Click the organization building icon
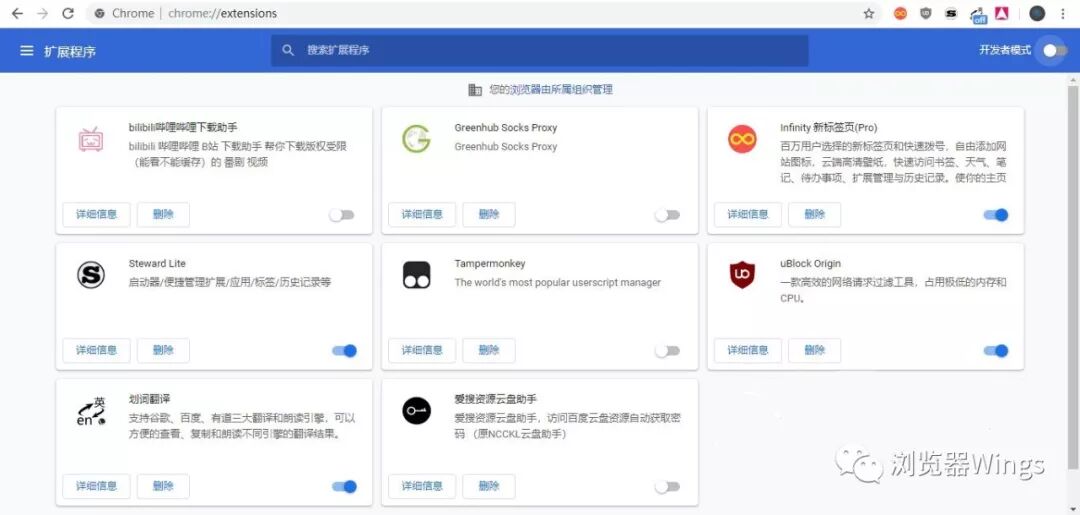 pyautogui.click(x=475, y=90)
